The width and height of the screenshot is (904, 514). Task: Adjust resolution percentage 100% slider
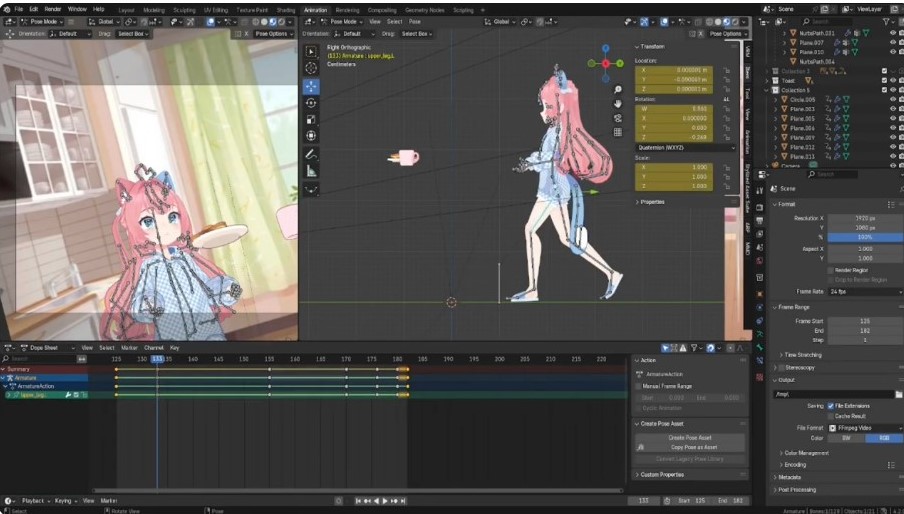click(x=865, y=237)
